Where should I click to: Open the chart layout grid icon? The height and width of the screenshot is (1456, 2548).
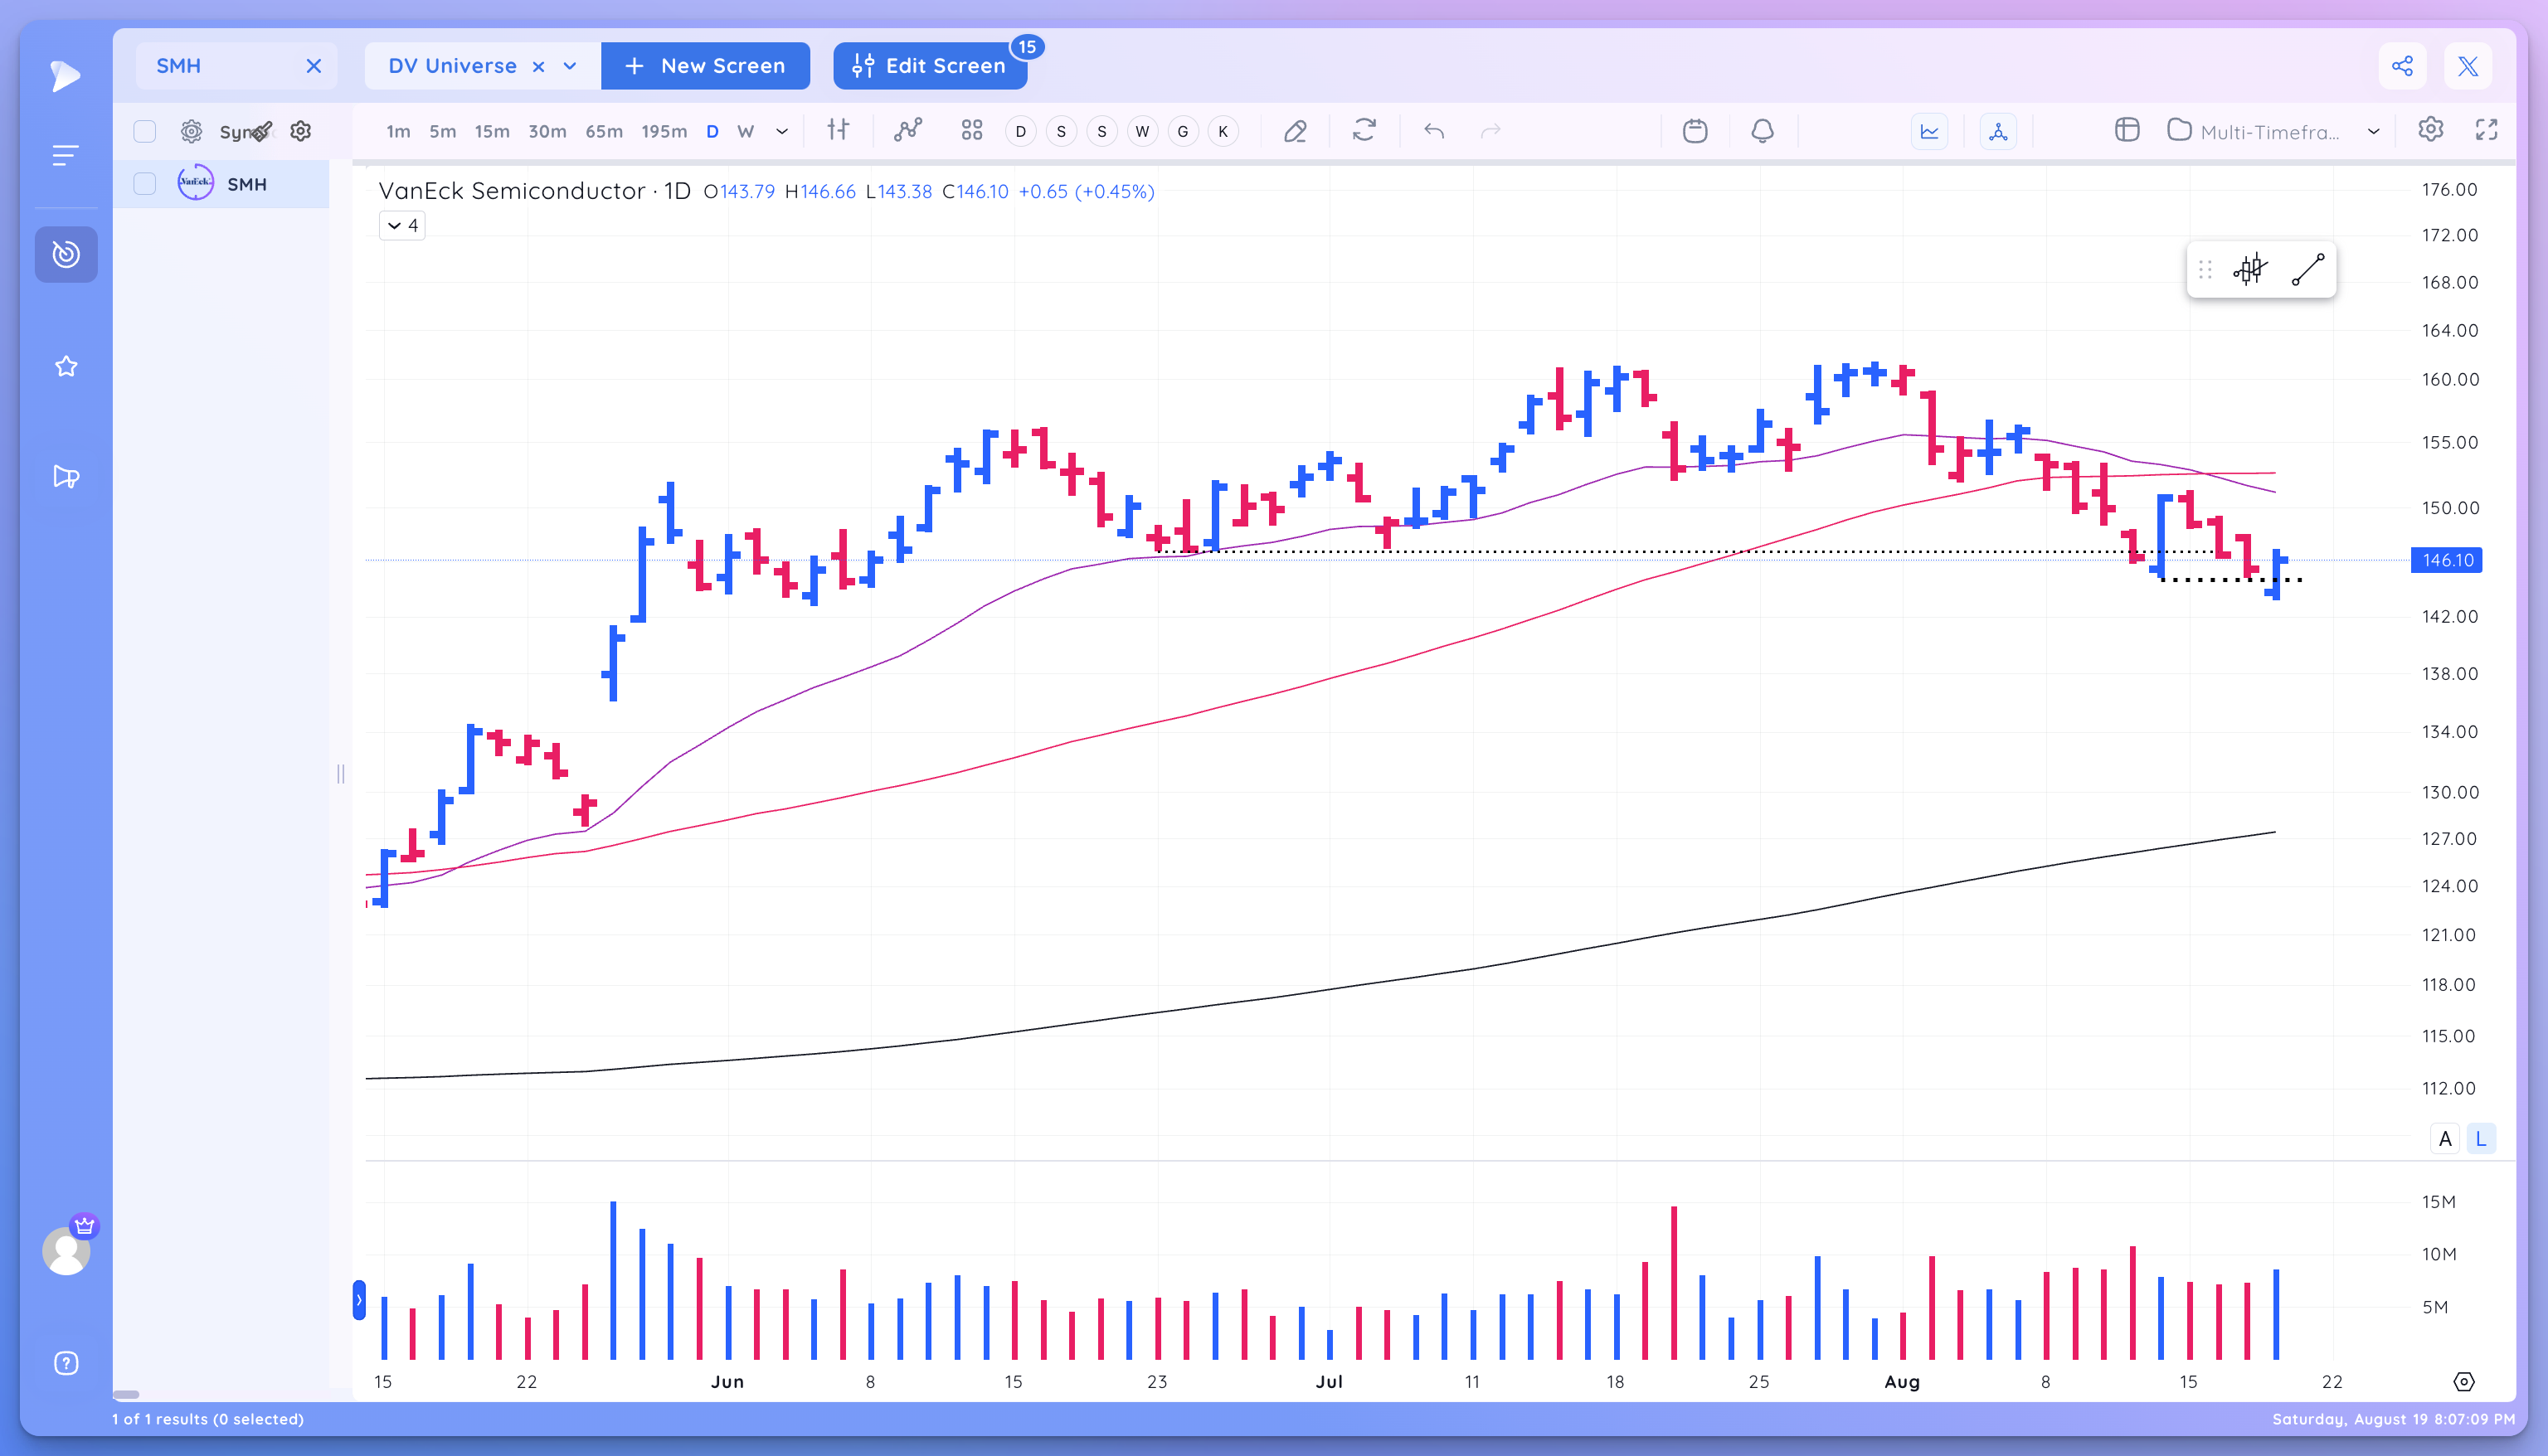[x=972, y=130]
